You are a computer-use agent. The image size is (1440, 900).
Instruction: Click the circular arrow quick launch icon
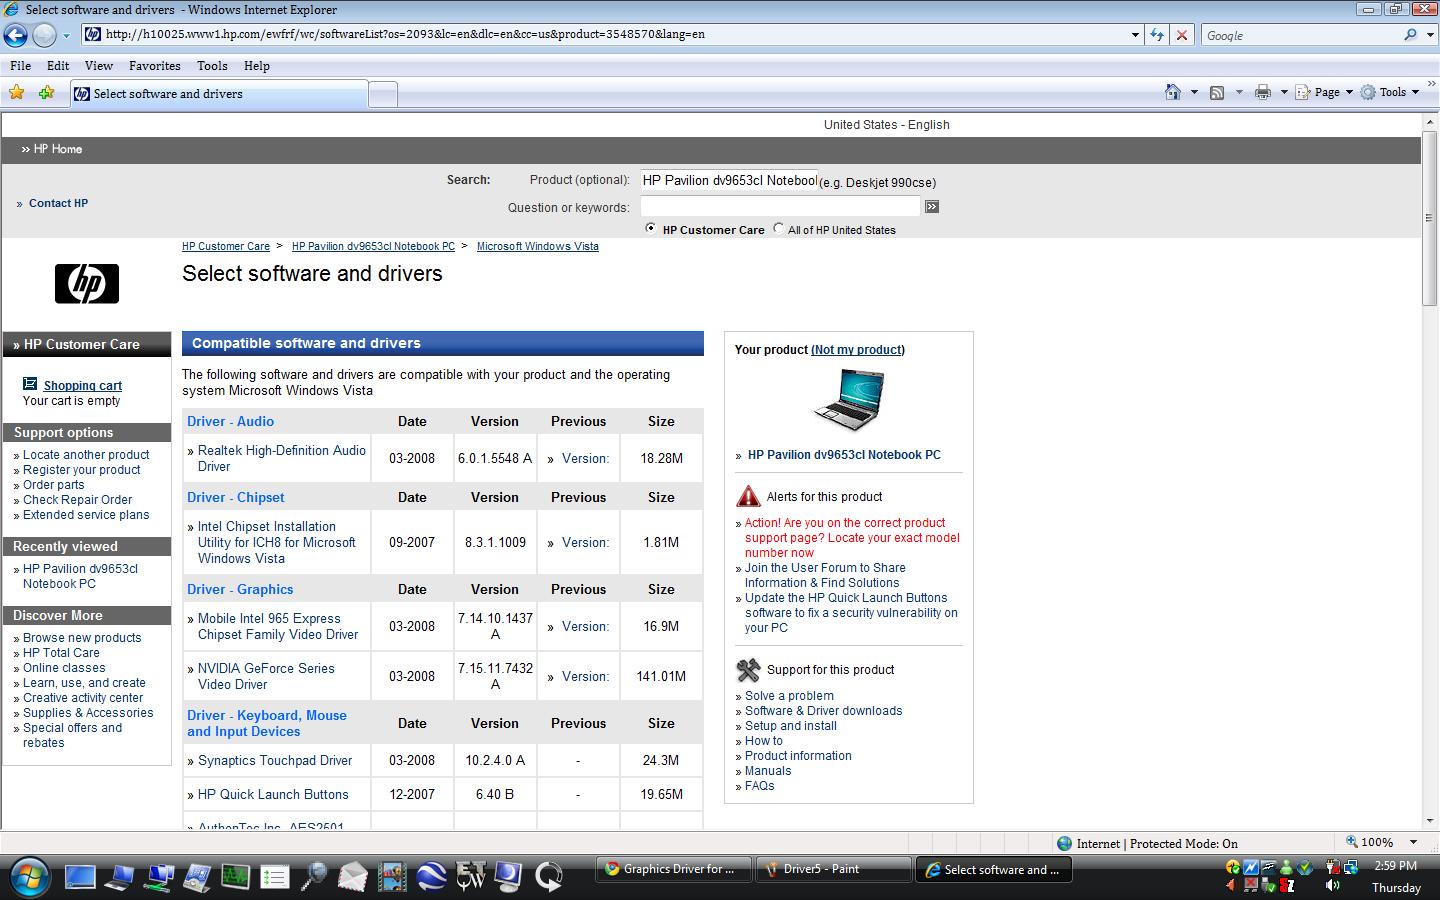(x=548, y=877)
